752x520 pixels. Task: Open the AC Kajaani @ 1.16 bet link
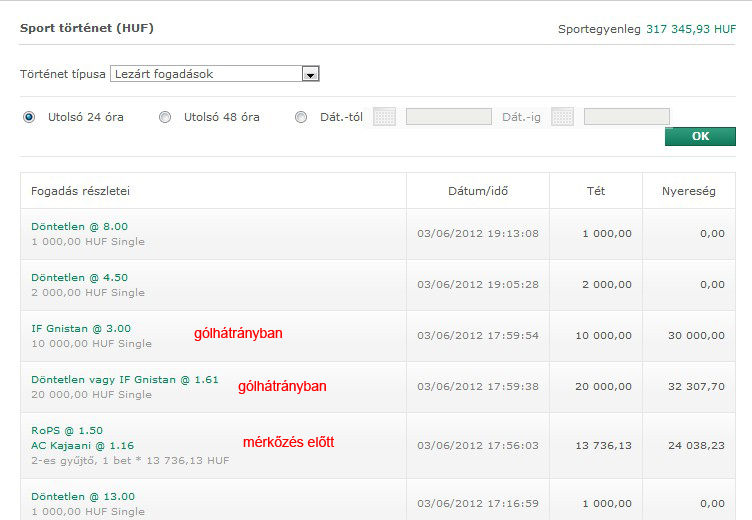click(x=82, y=446)
